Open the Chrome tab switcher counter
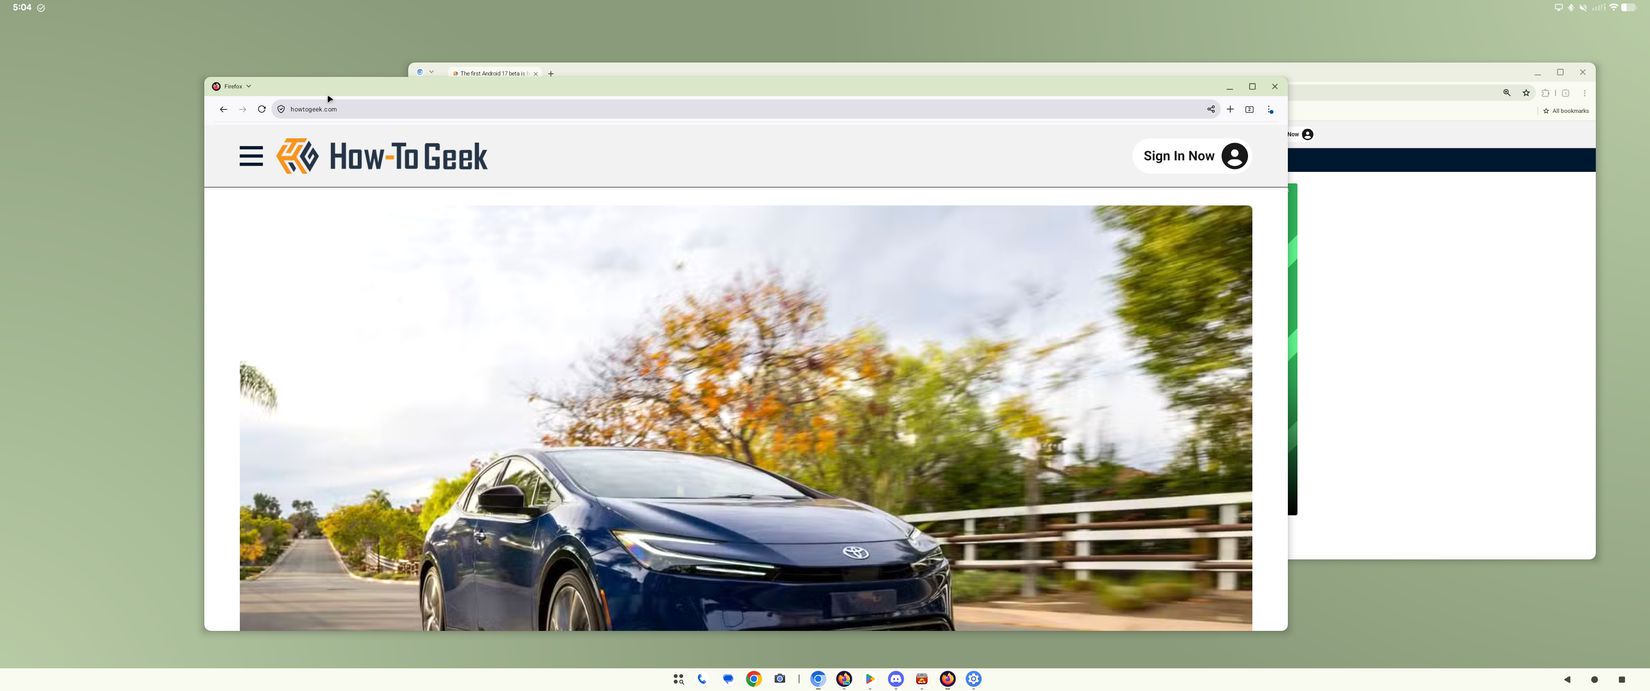1650x691 pixels. point(1566,93)
